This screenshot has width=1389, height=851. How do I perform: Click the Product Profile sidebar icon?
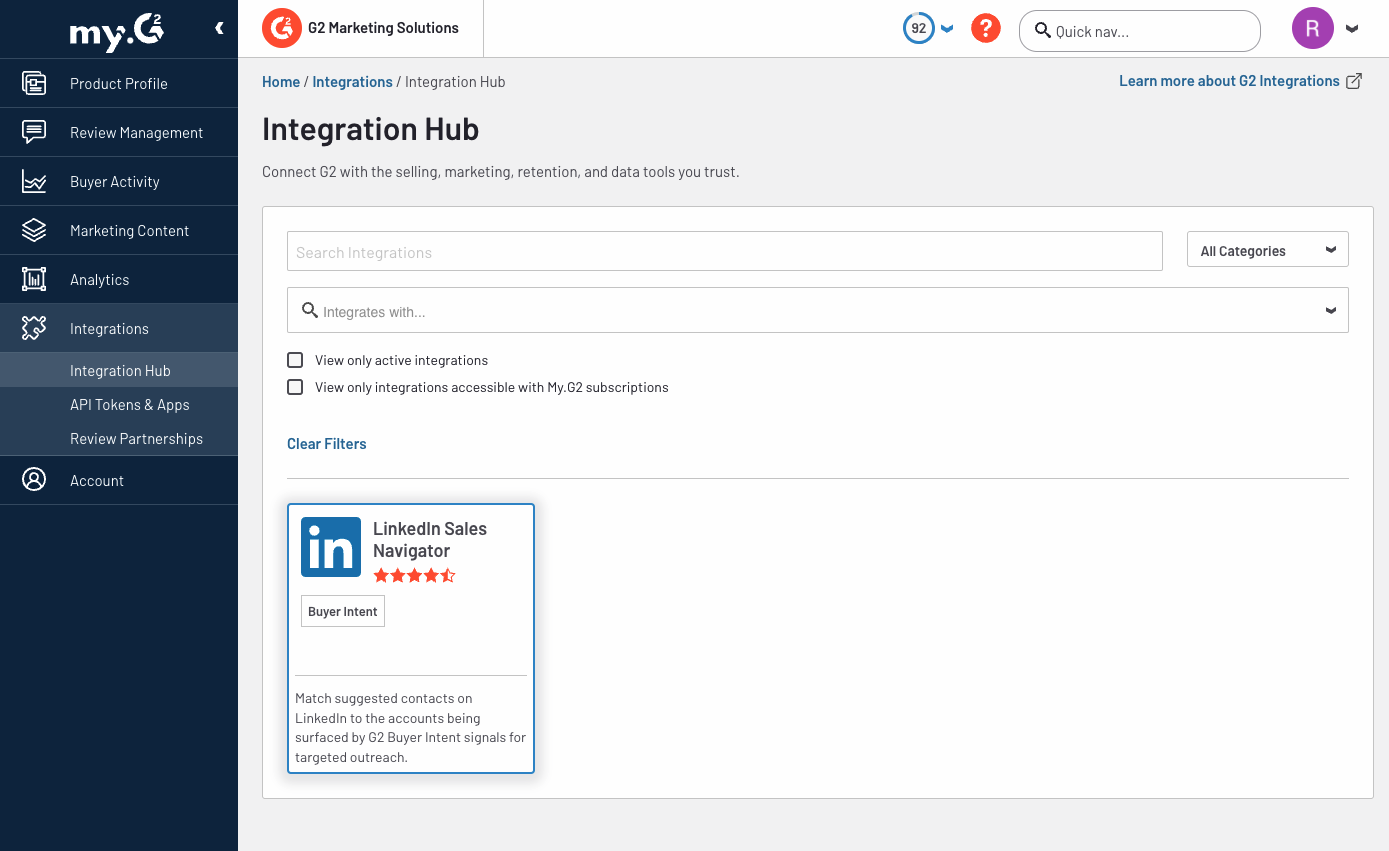pos(34,83)
